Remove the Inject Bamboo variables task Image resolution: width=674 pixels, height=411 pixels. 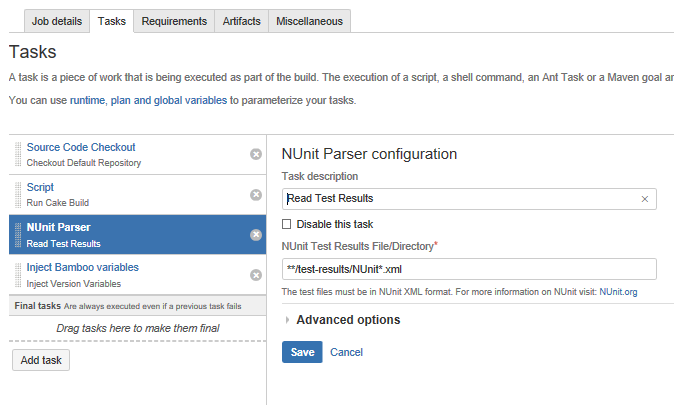(x=256, y=275)
